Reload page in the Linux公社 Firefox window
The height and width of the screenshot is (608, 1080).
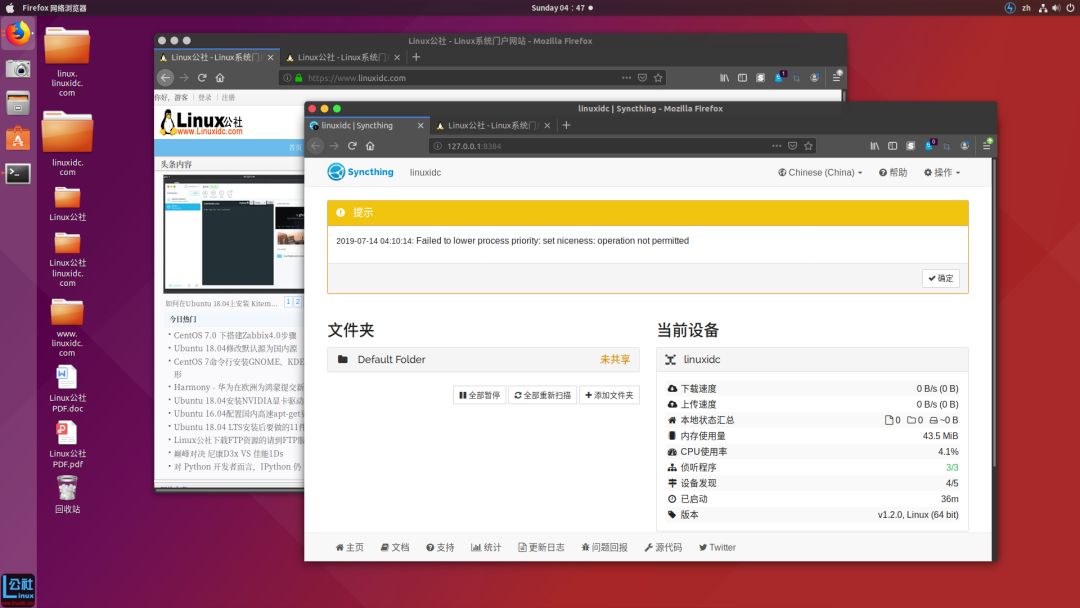tap(202, 78)
